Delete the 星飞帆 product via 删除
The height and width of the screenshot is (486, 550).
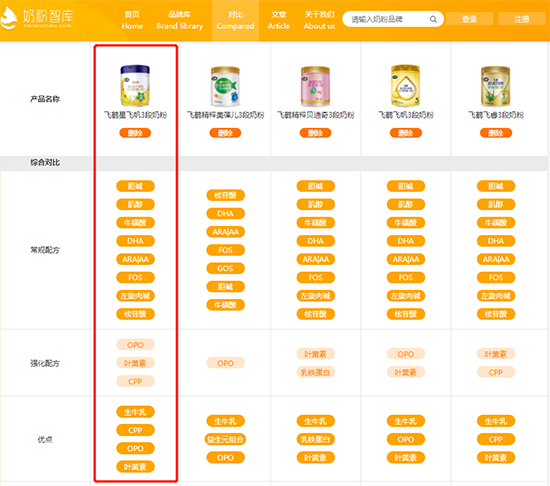135,133
